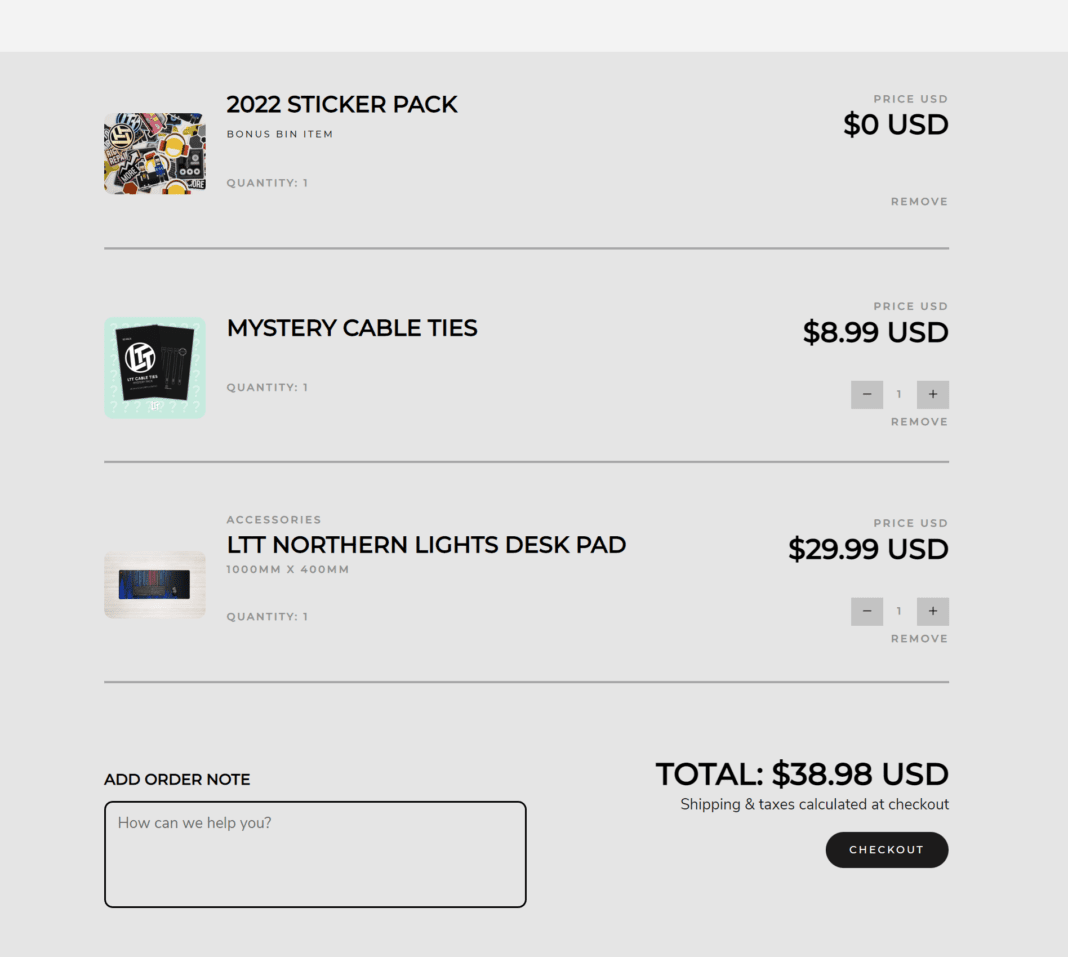Open the Mystery Cable Ties product image

pos(155,367)
